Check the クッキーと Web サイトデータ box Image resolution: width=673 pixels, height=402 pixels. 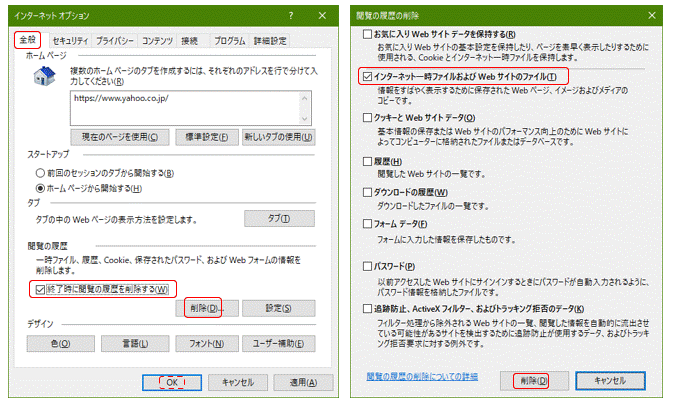(x=368, y=117)
